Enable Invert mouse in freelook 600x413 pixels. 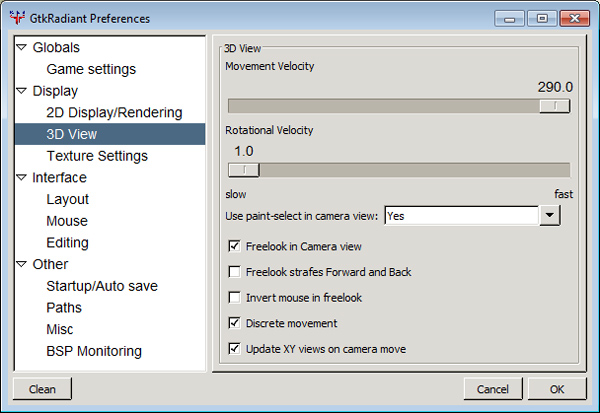point(234,297)
